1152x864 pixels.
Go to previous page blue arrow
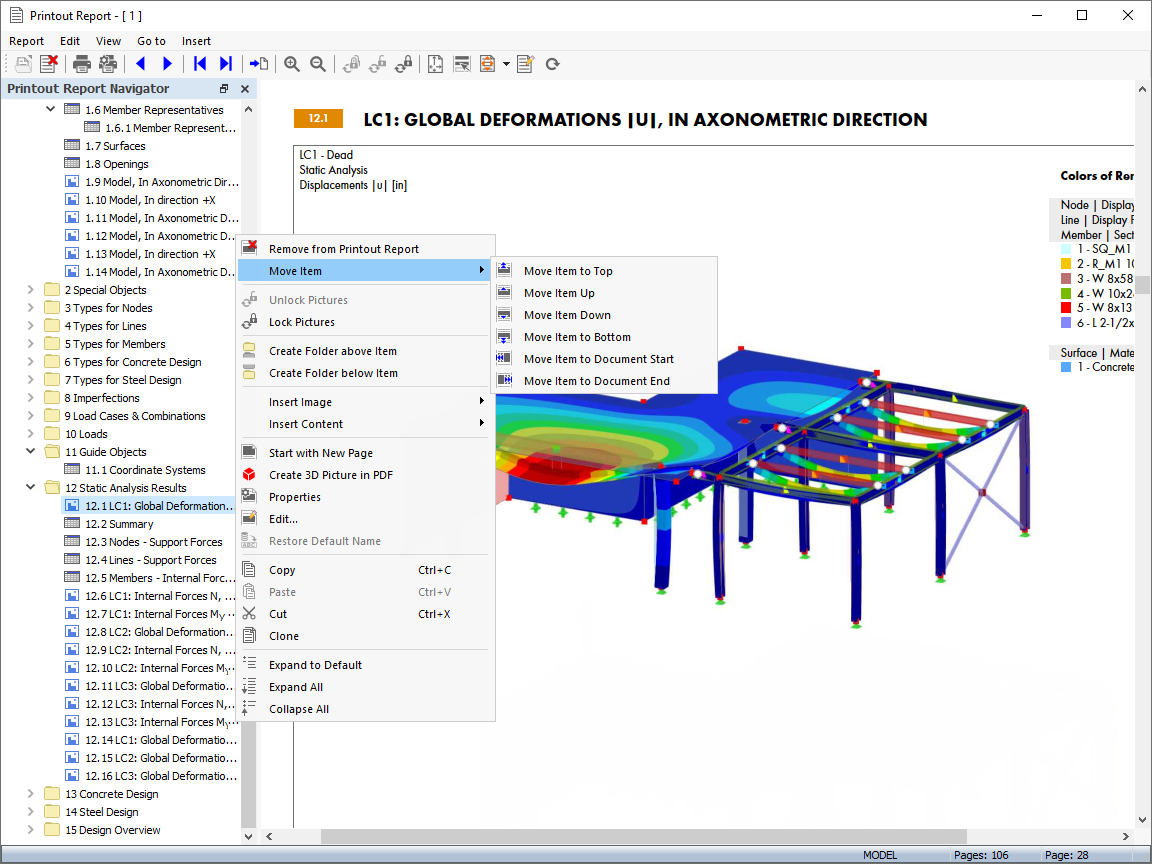[x=140, y=64]
